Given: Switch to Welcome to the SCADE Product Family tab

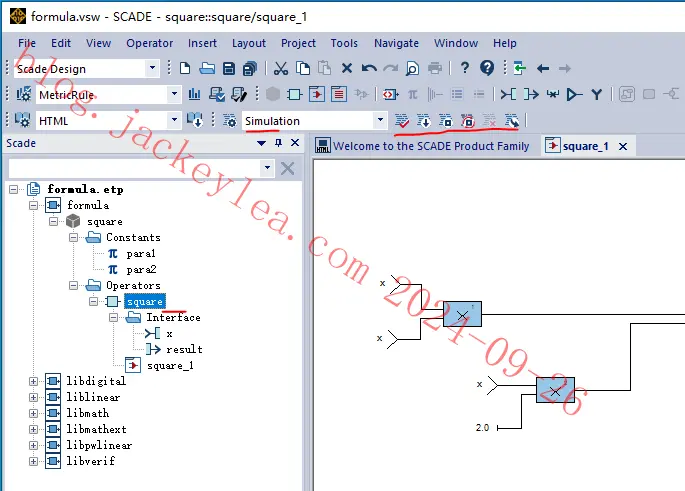Looking at the screenshot, I should click(x=422, y=146).
